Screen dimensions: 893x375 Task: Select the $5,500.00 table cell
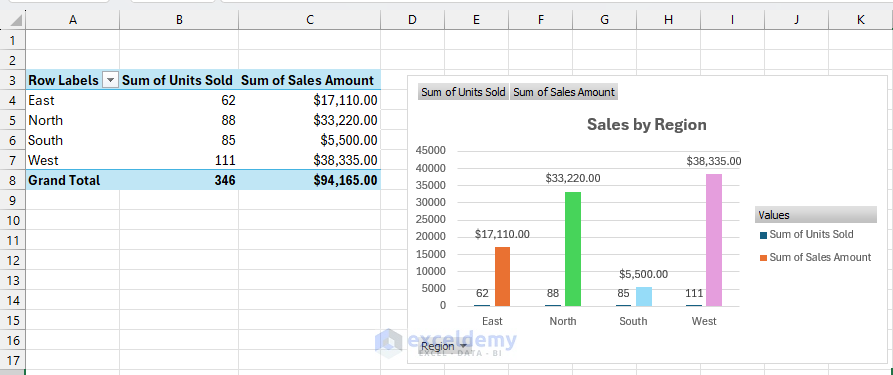(x=310, y=140)
